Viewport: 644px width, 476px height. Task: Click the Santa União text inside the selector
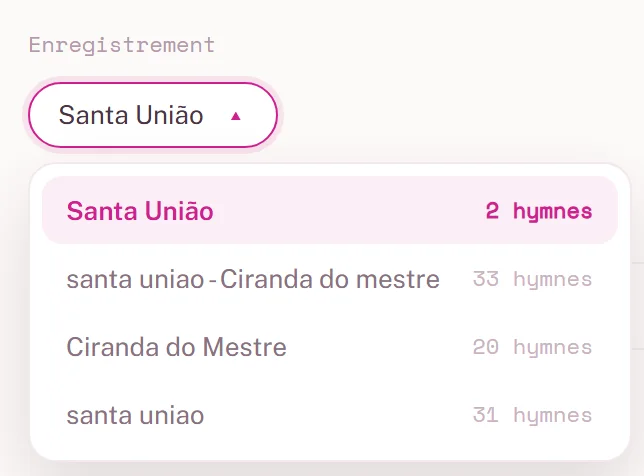[x=131, y=115]
